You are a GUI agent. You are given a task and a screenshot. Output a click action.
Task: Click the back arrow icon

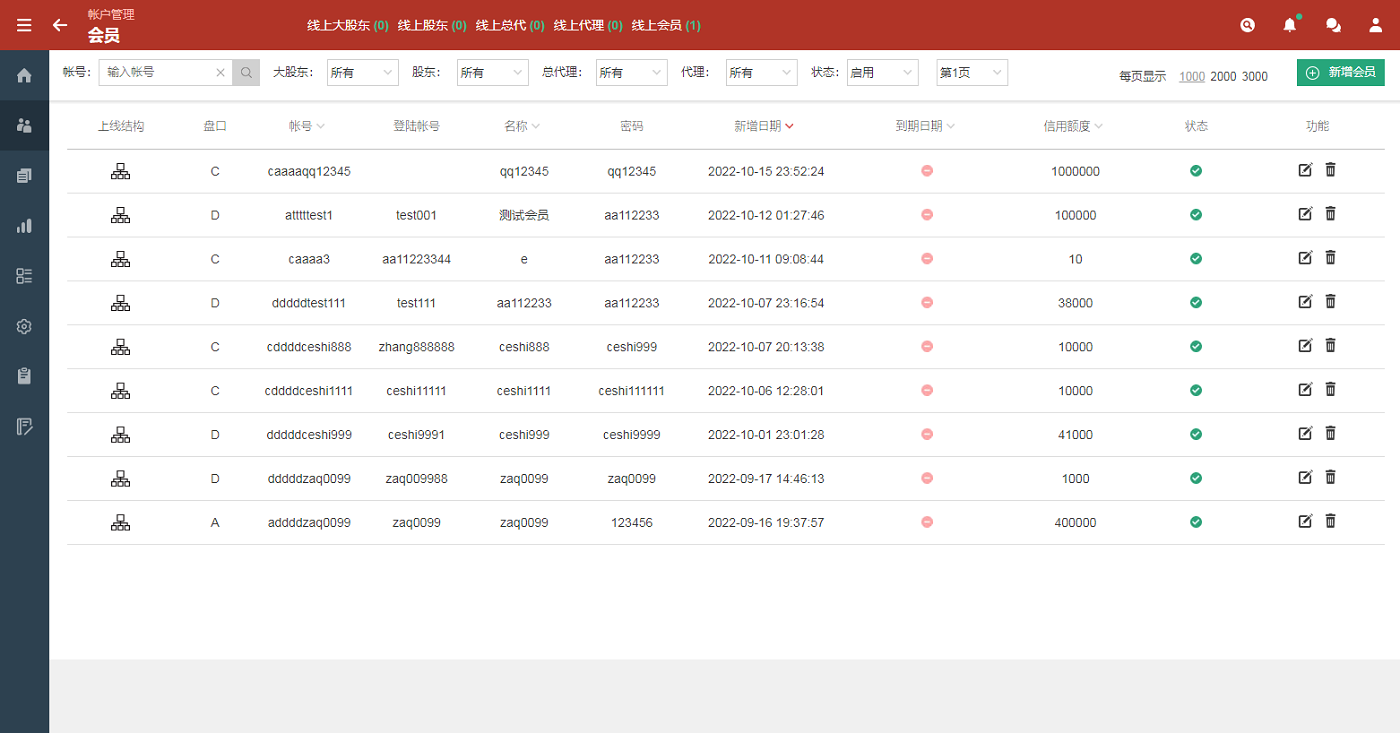pos(60,25)
